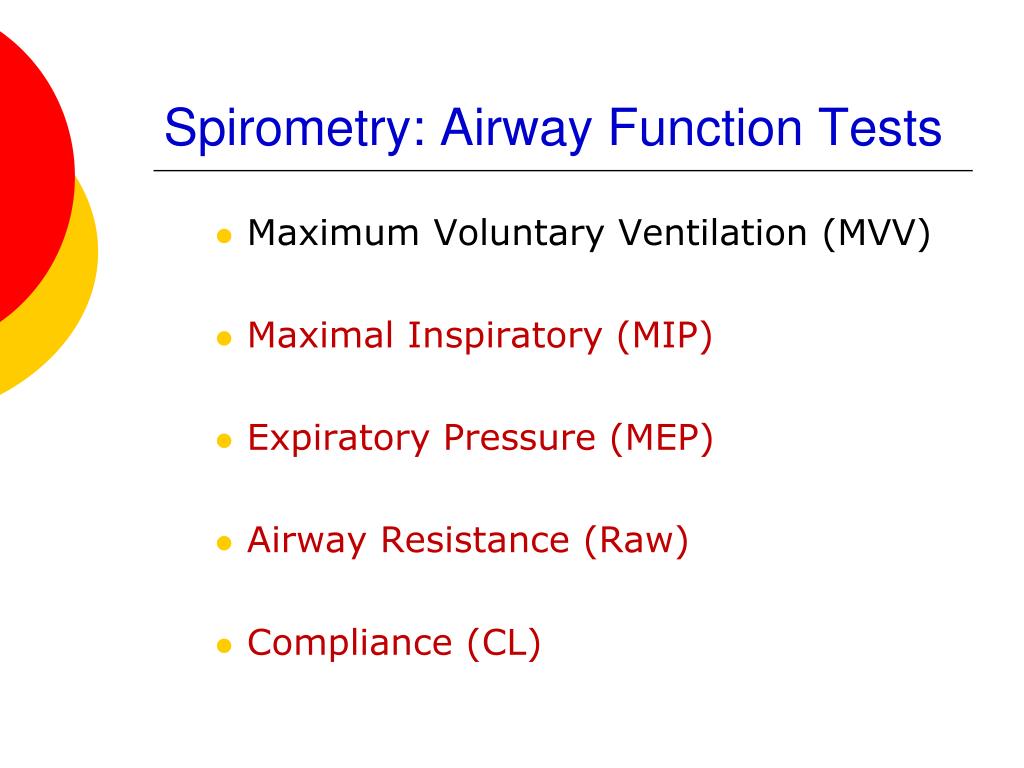
Task: Click the yellow bullet beside Maximal Inspiratory
Action: pyautogui.click(x=224, y=338)
